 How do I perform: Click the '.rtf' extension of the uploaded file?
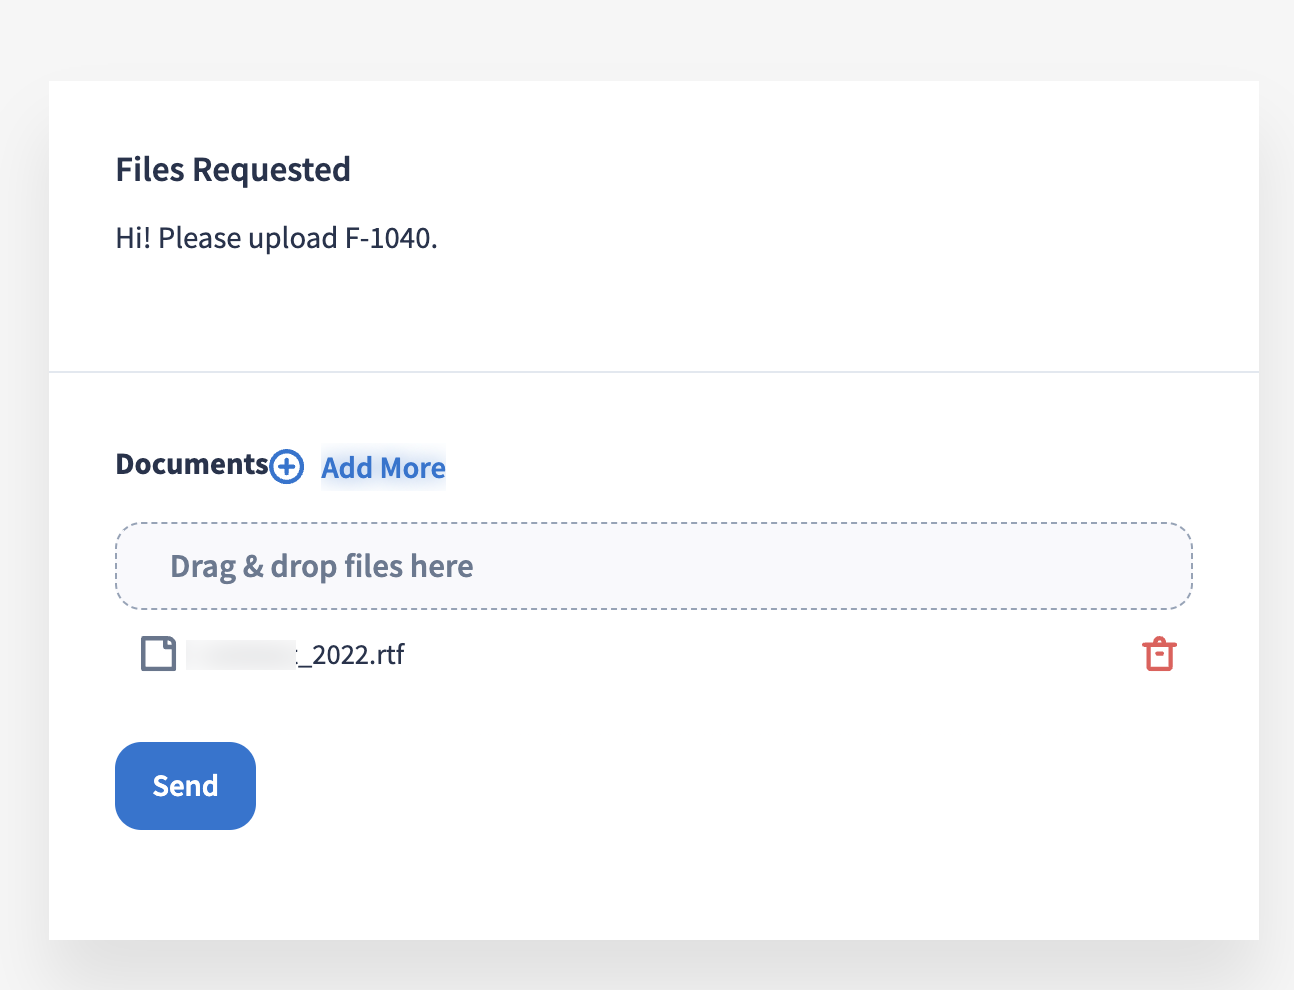389,655
